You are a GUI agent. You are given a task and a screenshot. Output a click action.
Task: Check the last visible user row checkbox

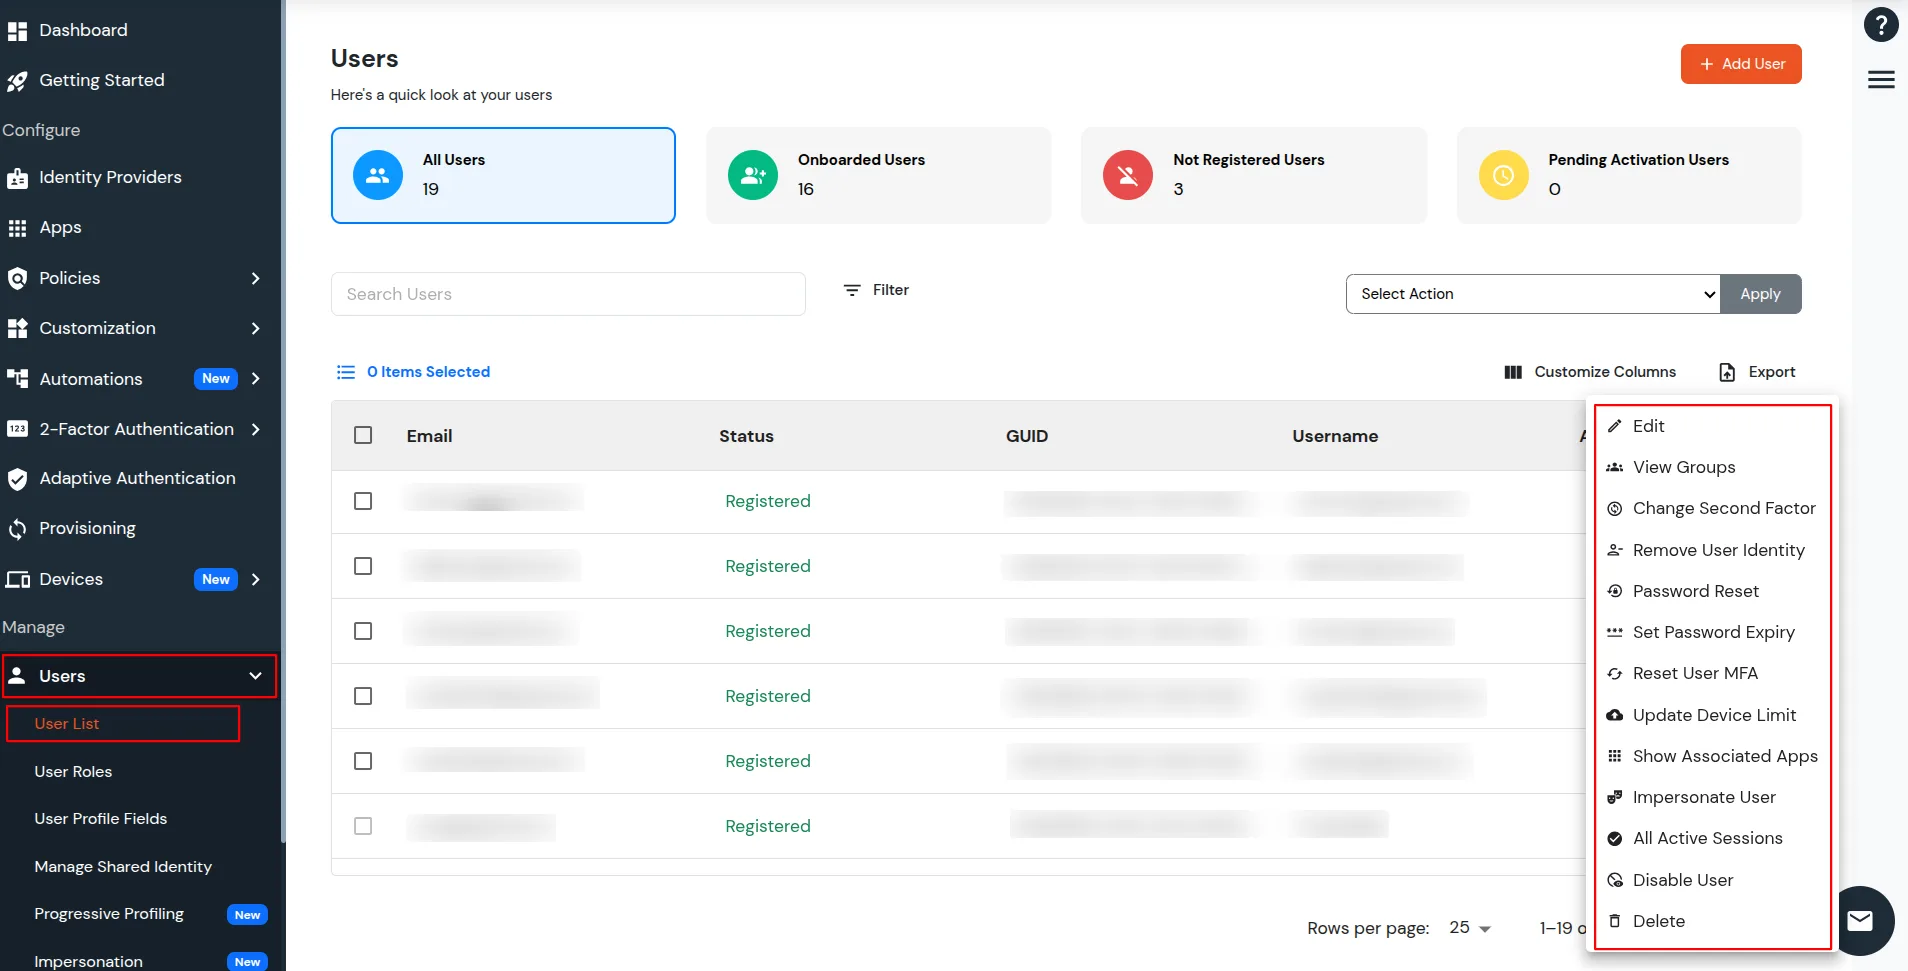362,826
